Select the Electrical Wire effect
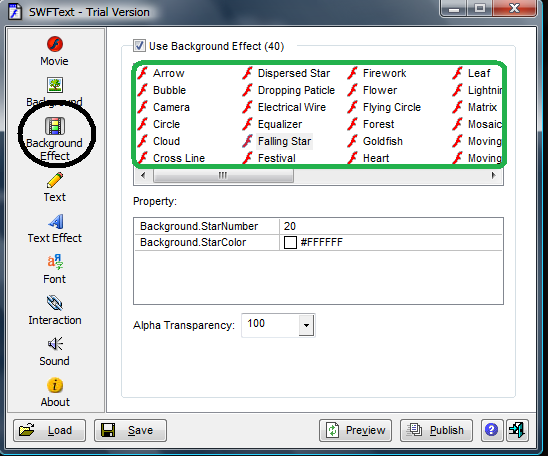The image size is (548, 456). [284, 107]
